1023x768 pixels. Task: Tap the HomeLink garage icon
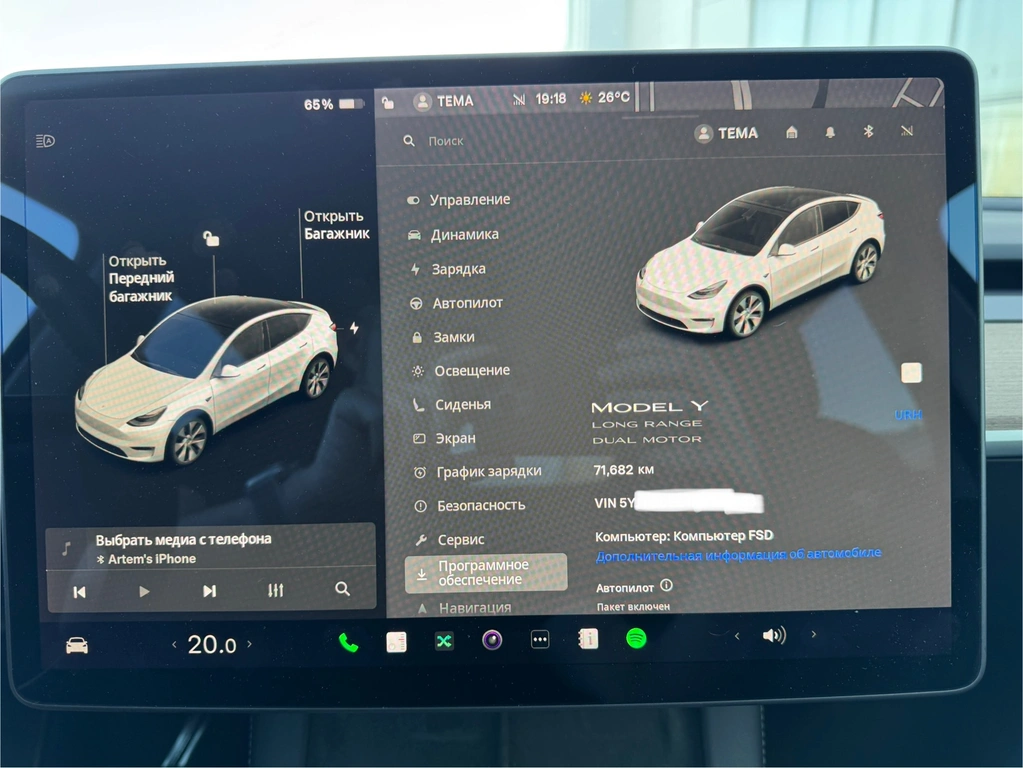[x=791, y=132]
